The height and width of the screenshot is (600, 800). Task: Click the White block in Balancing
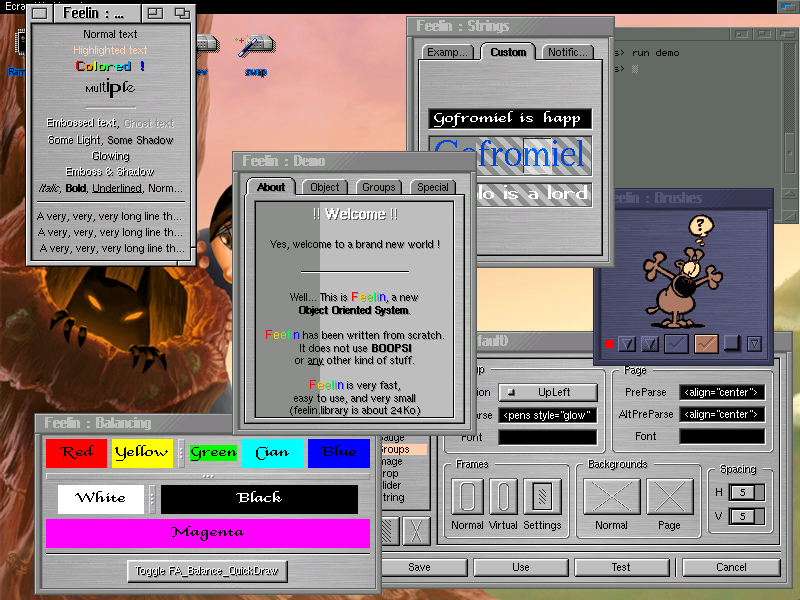101,499
